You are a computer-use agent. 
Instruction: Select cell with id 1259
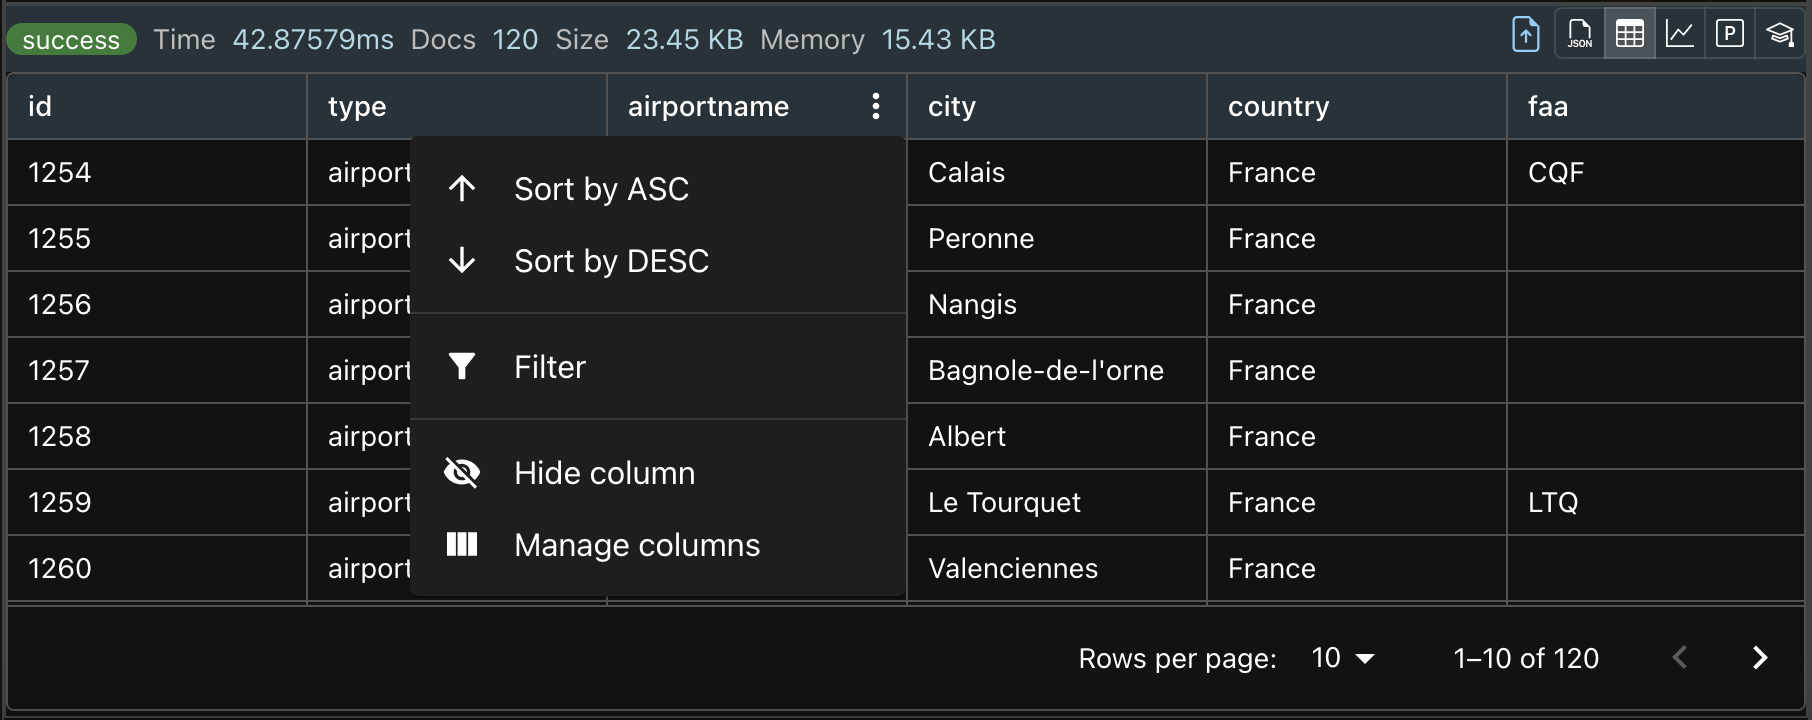click(157, 502)
